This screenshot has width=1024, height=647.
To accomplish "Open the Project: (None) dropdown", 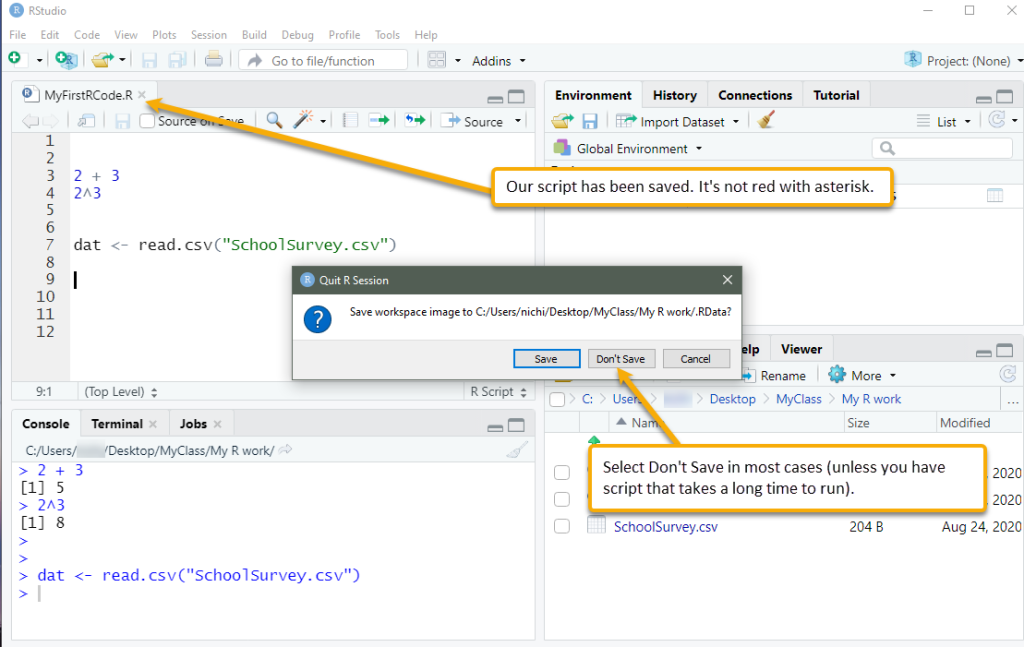I will [x=964, y=61].
